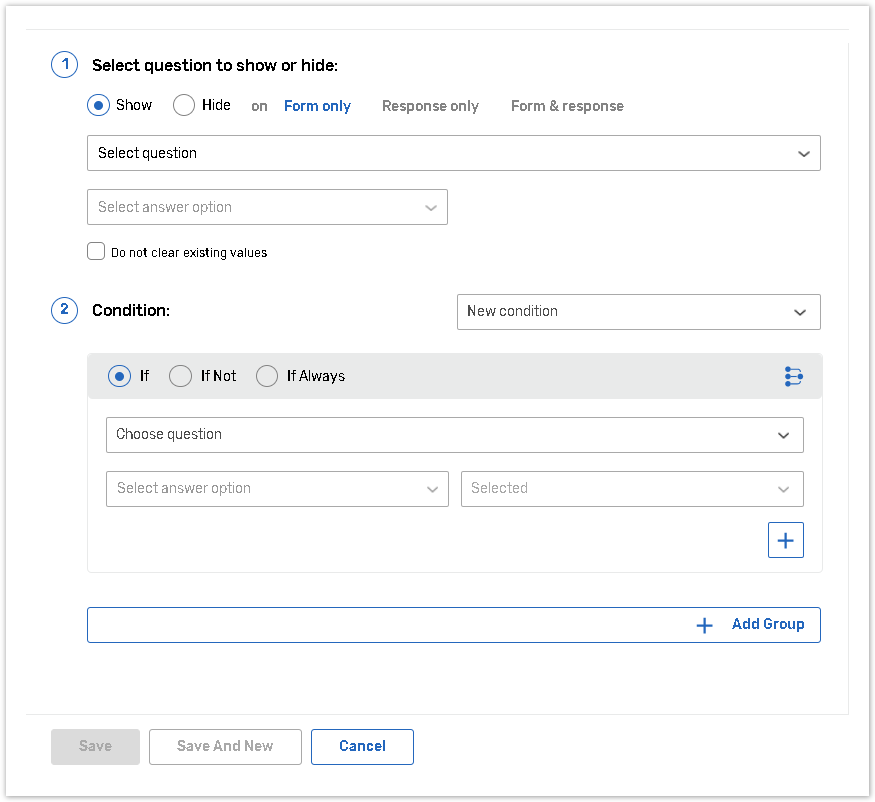The width and height of the screenshot is (875, 802).
Task: Click the step 1 circled number icon
Action: (x=64, y=65)
